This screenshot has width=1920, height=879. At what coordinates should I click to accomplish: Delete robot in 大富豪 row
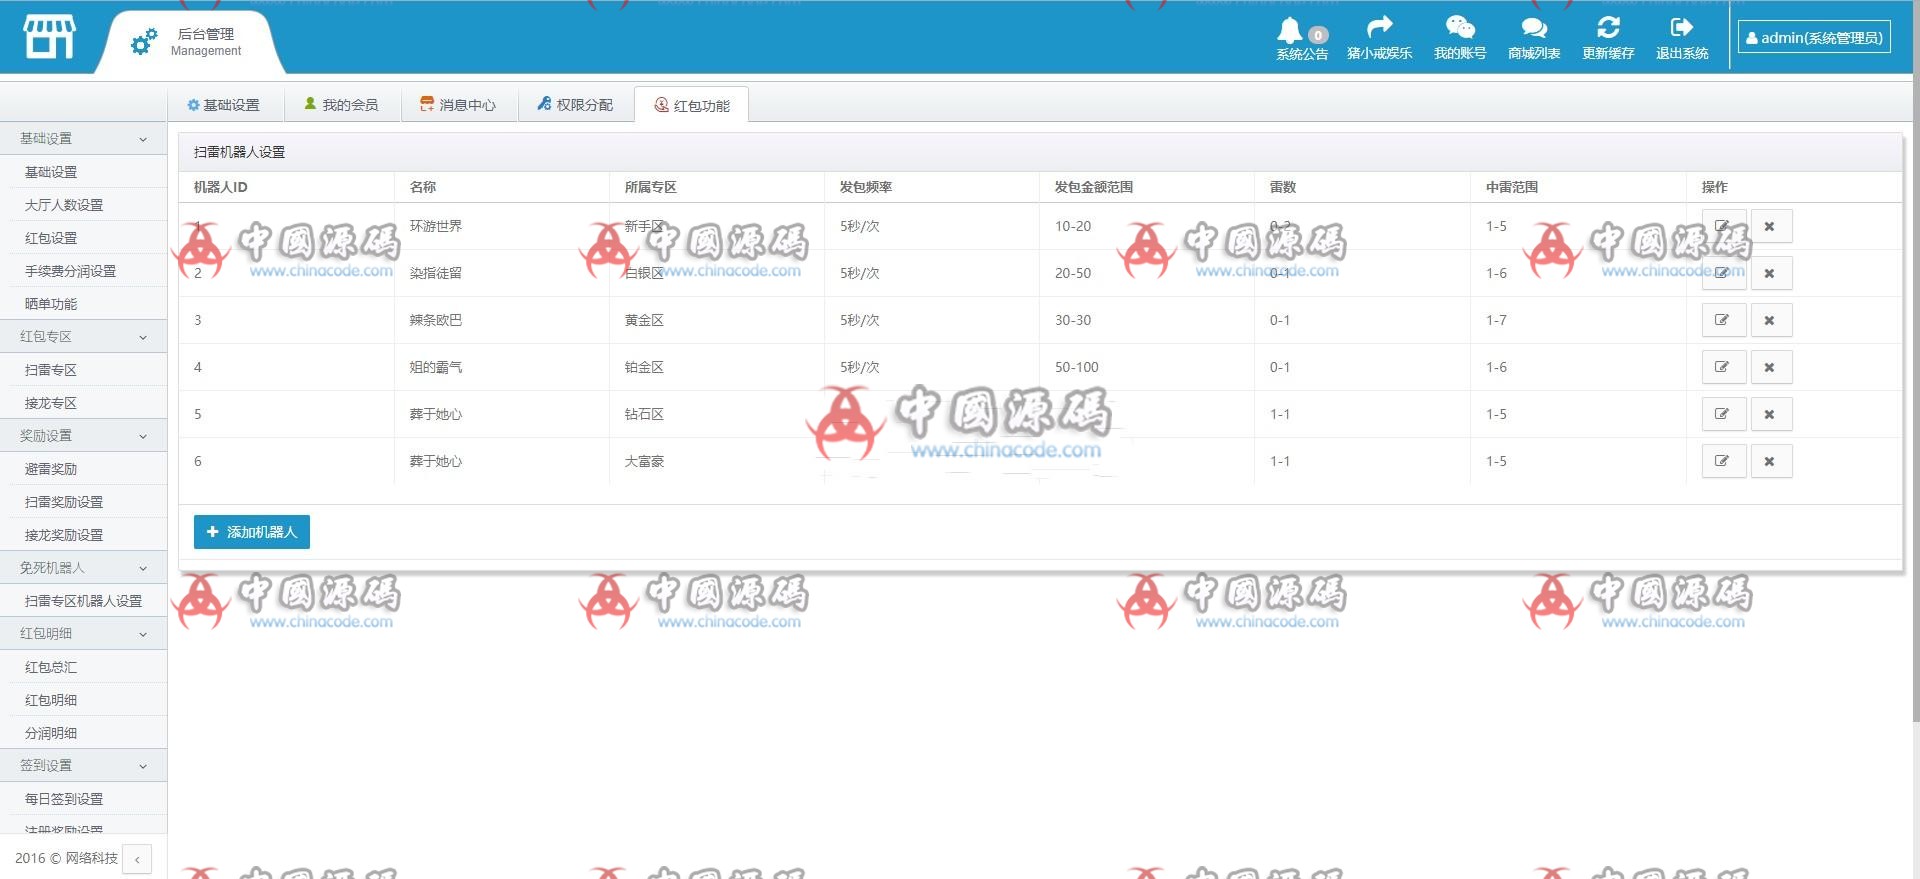(1770, 461)
